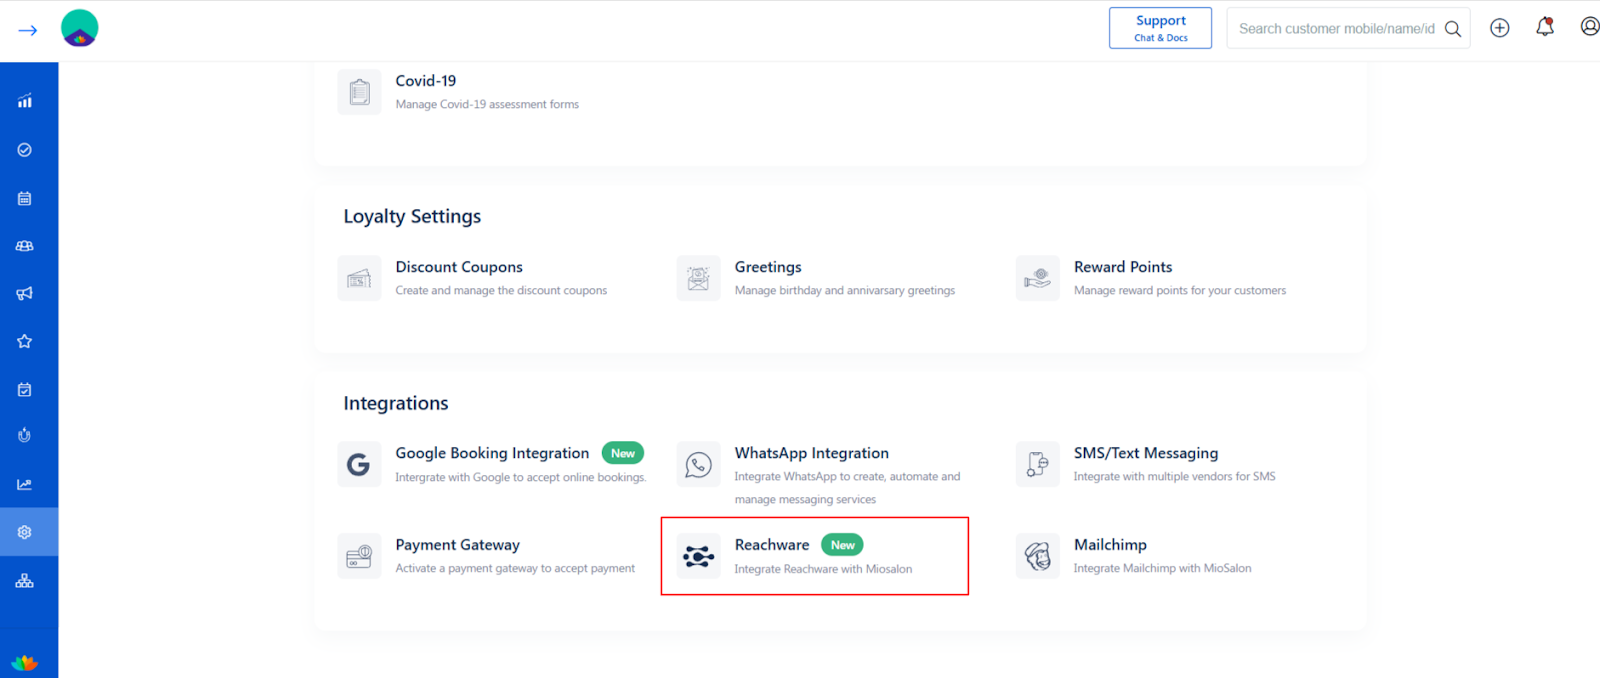Image resolution: width=1600 pixels, height=678 pixels.
Task: Click 'Intergrate with Google to accept' description
Action: point(521,477)
